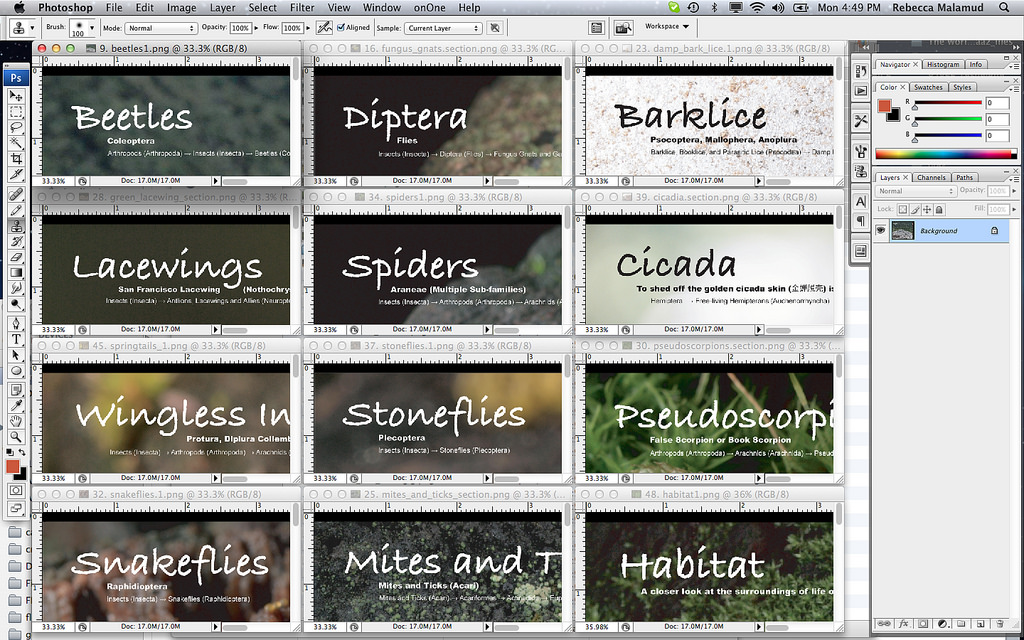Select the Type tool
Viewport: 1024px width, 640px height.
pyautogui.click(x=16, y=339)
